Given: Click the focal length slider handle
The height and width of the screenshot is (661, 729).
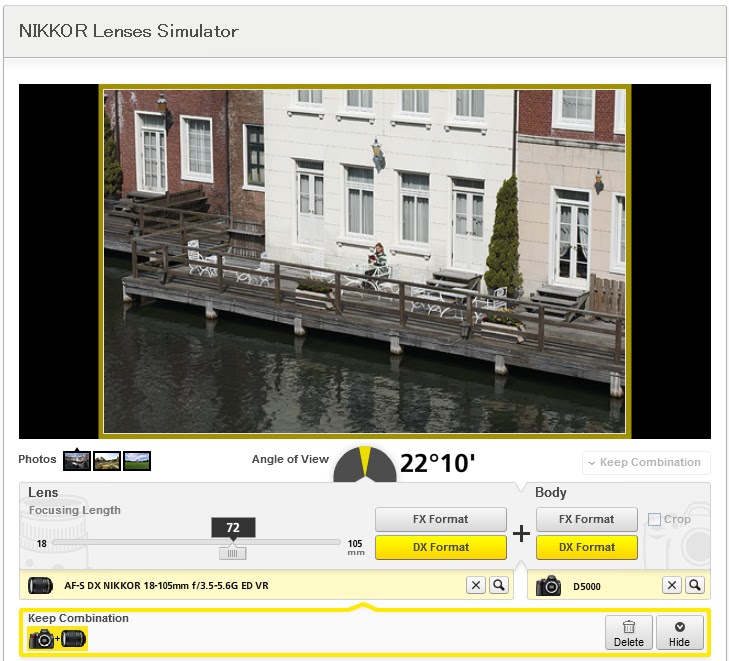Looking at the screenshot, I should tap(232, 553).
